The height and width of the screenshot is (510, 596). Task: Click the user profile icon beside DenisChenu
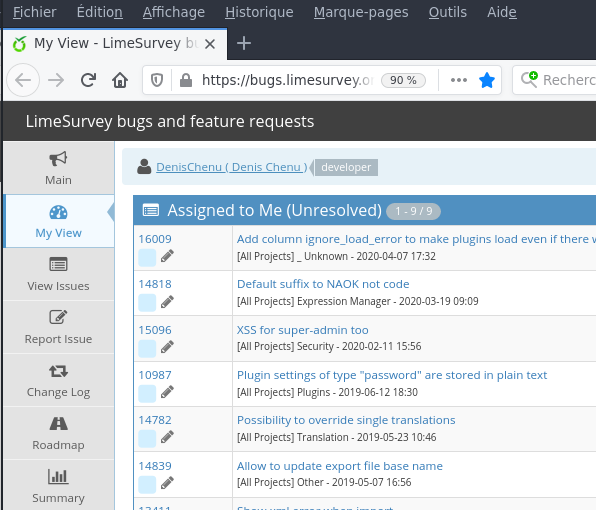(144, 167)
